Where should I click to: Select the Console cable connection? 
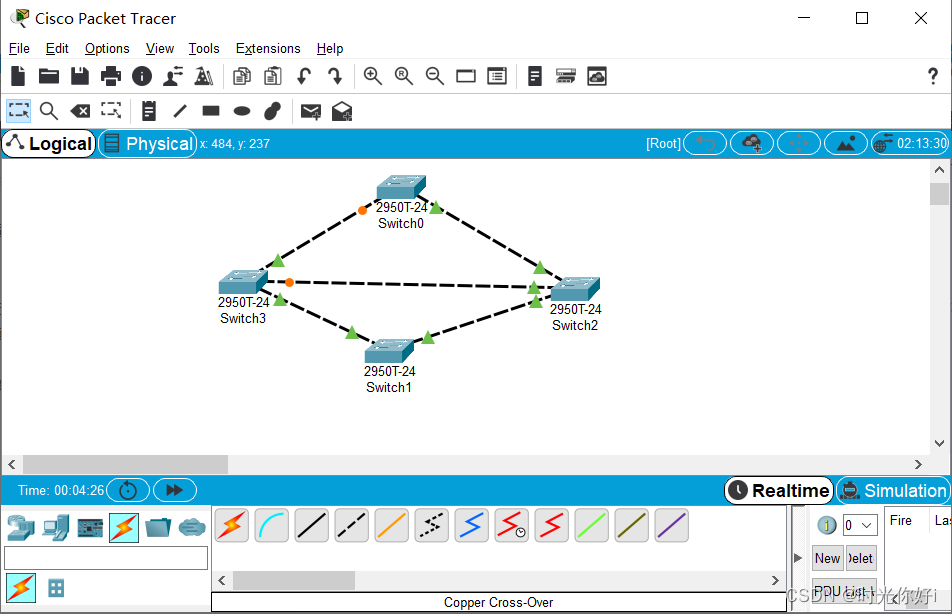tap(271, 525)
